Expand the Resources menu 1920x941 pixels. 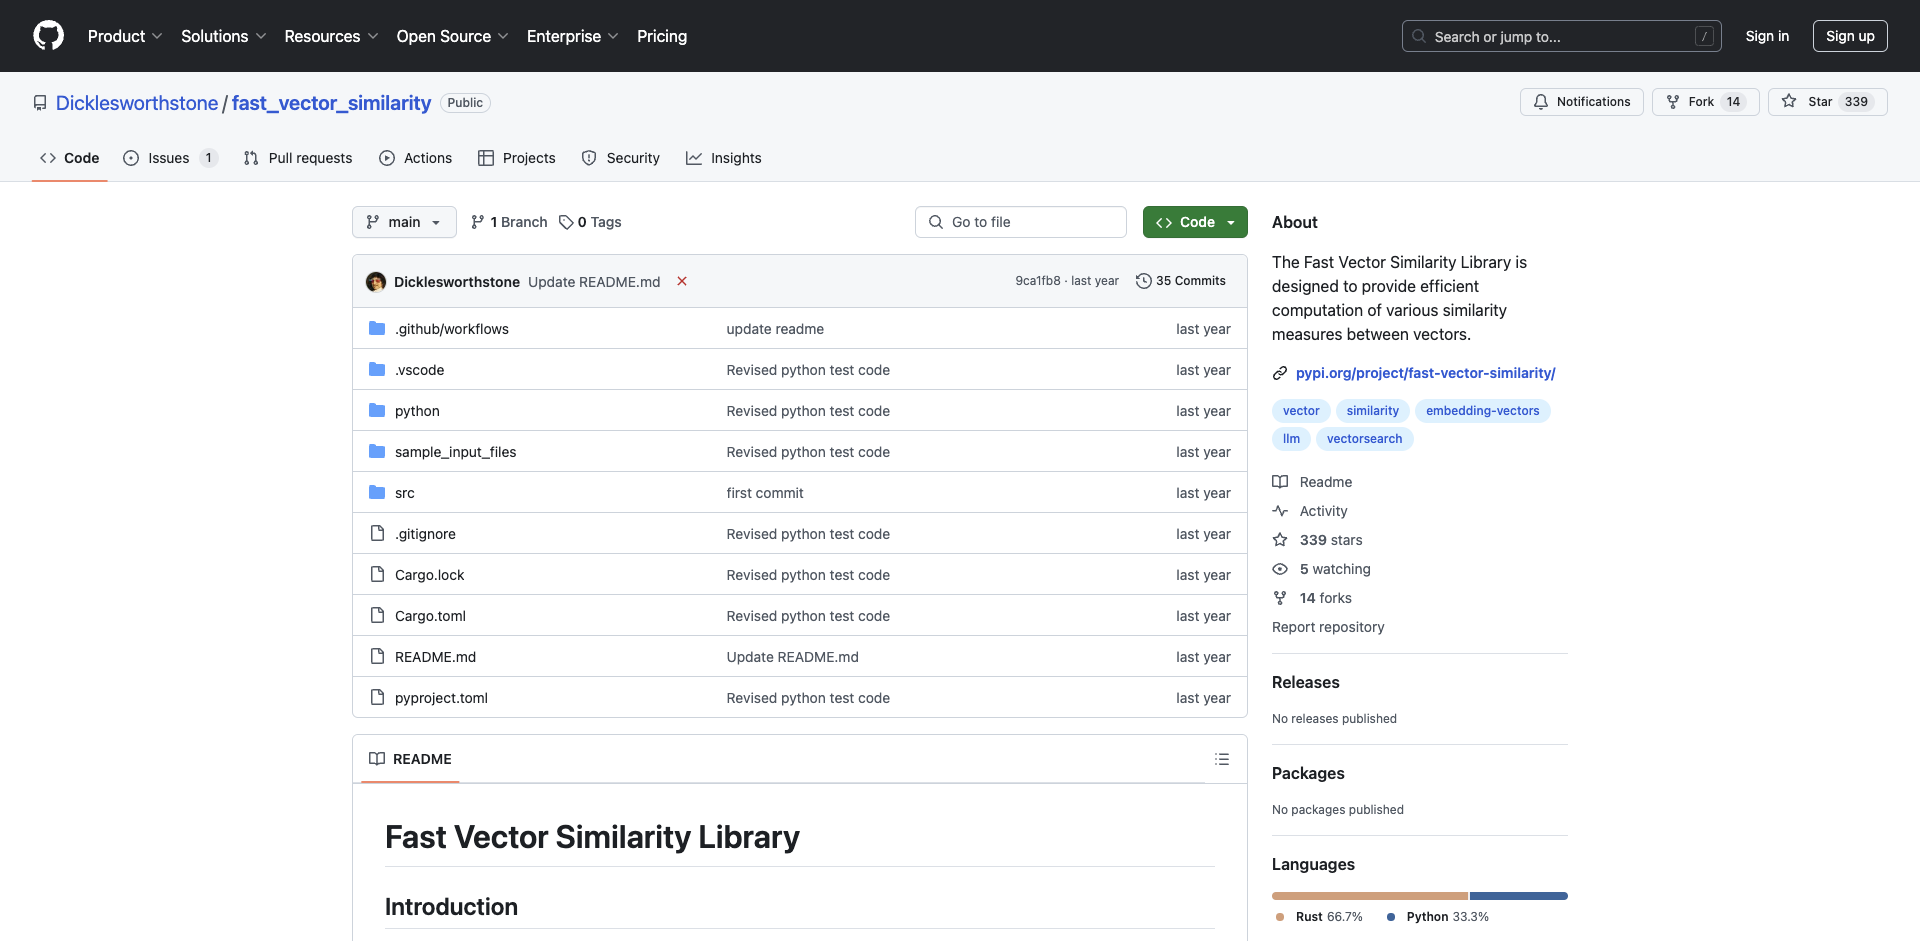click(331, 36)
